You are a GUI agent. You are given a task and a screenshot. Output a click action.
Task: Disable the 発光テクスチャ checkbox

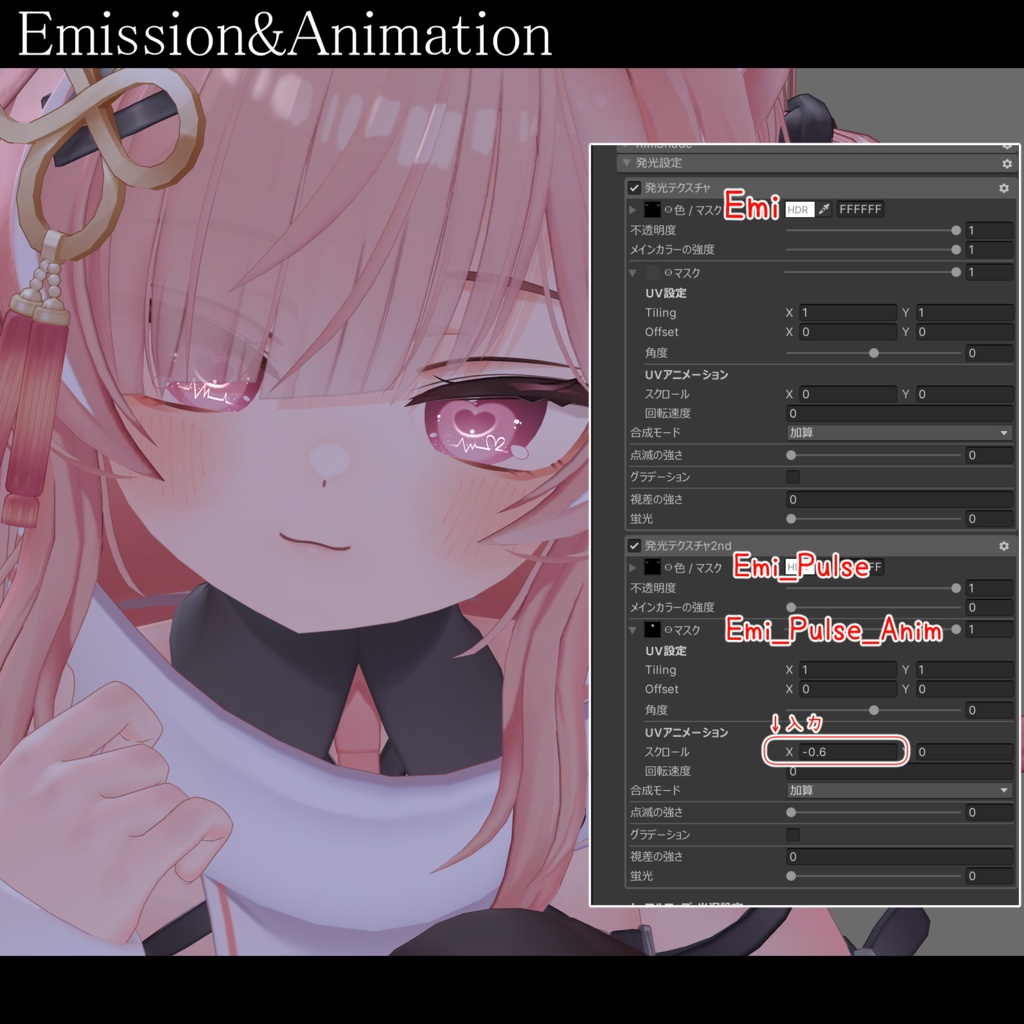pyautogui.click(x=634, y=188)
